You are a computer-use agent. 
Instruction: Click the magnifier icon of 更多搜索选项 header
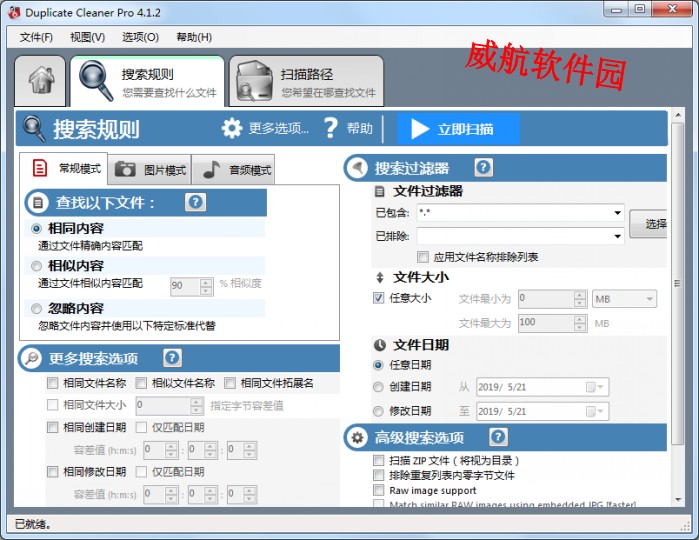click(31, 358)
